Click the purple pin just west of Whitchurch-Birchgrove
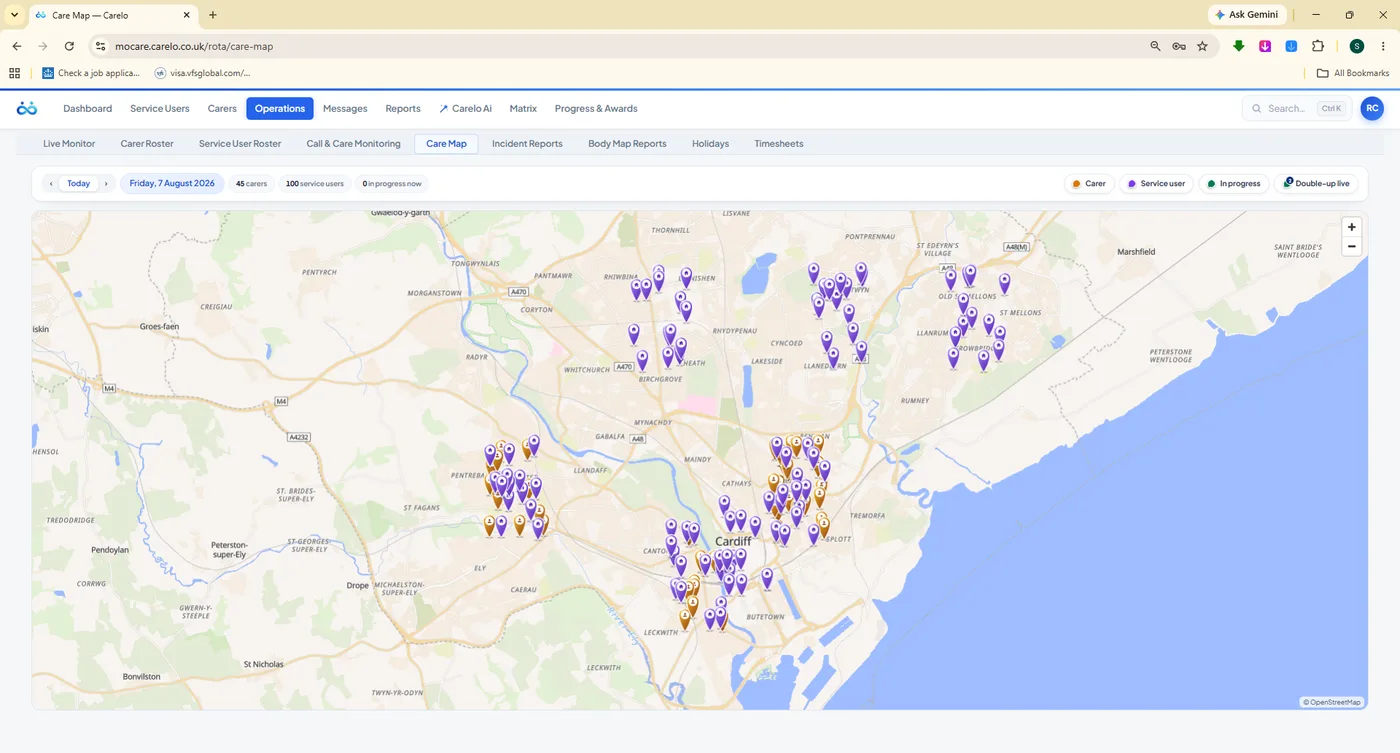 (x=642, y=359)
